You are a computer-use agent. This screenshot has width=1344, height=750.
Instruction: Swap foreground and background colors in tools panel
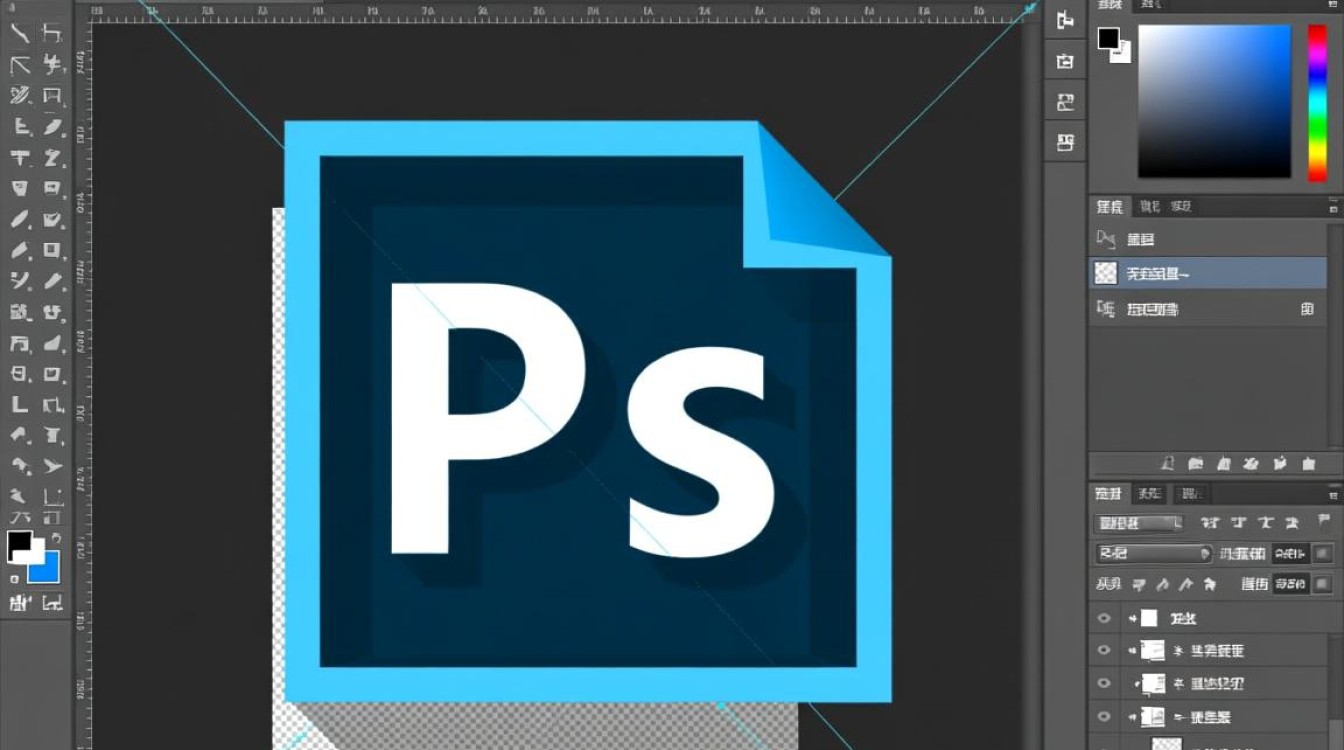point(55,539)
